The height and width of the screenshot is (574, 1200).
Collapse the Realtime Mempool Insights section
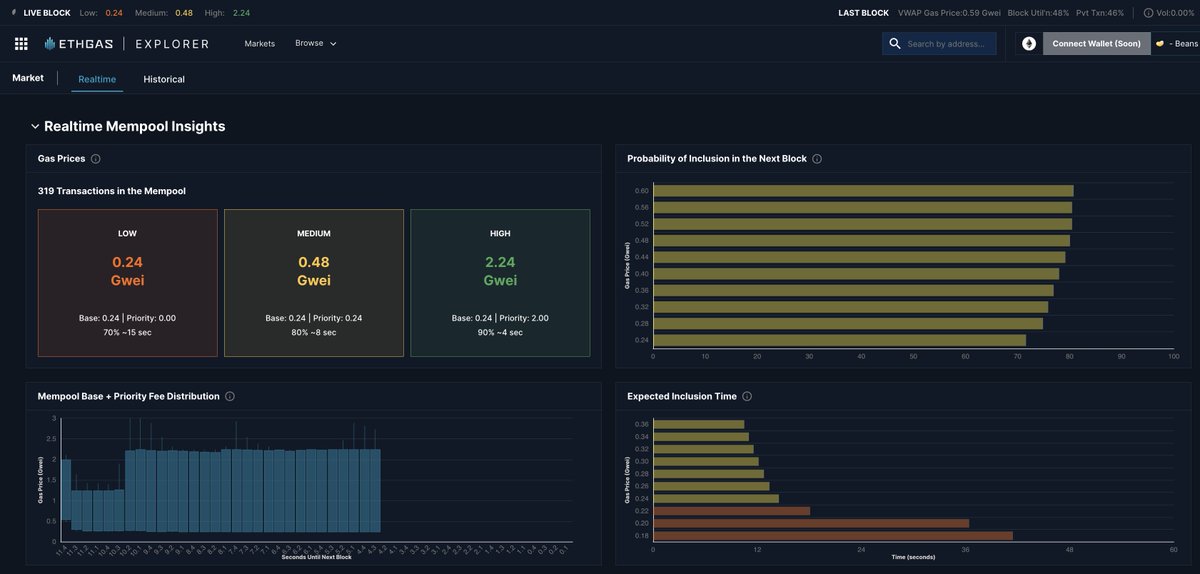pos(35,127)
